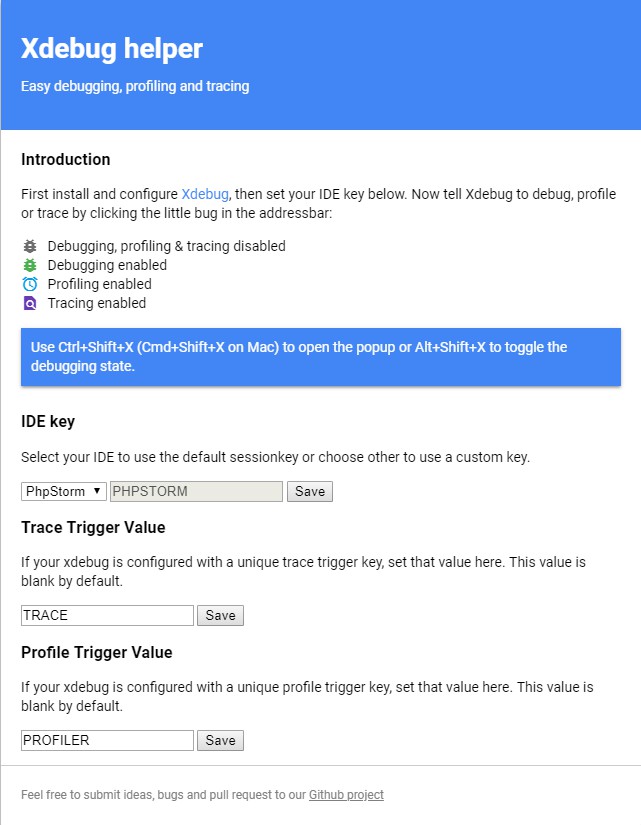Click the TRACE trigger input field
This screenshot has width=641, height=825.
pyautogui.click(x=106, y=615)
